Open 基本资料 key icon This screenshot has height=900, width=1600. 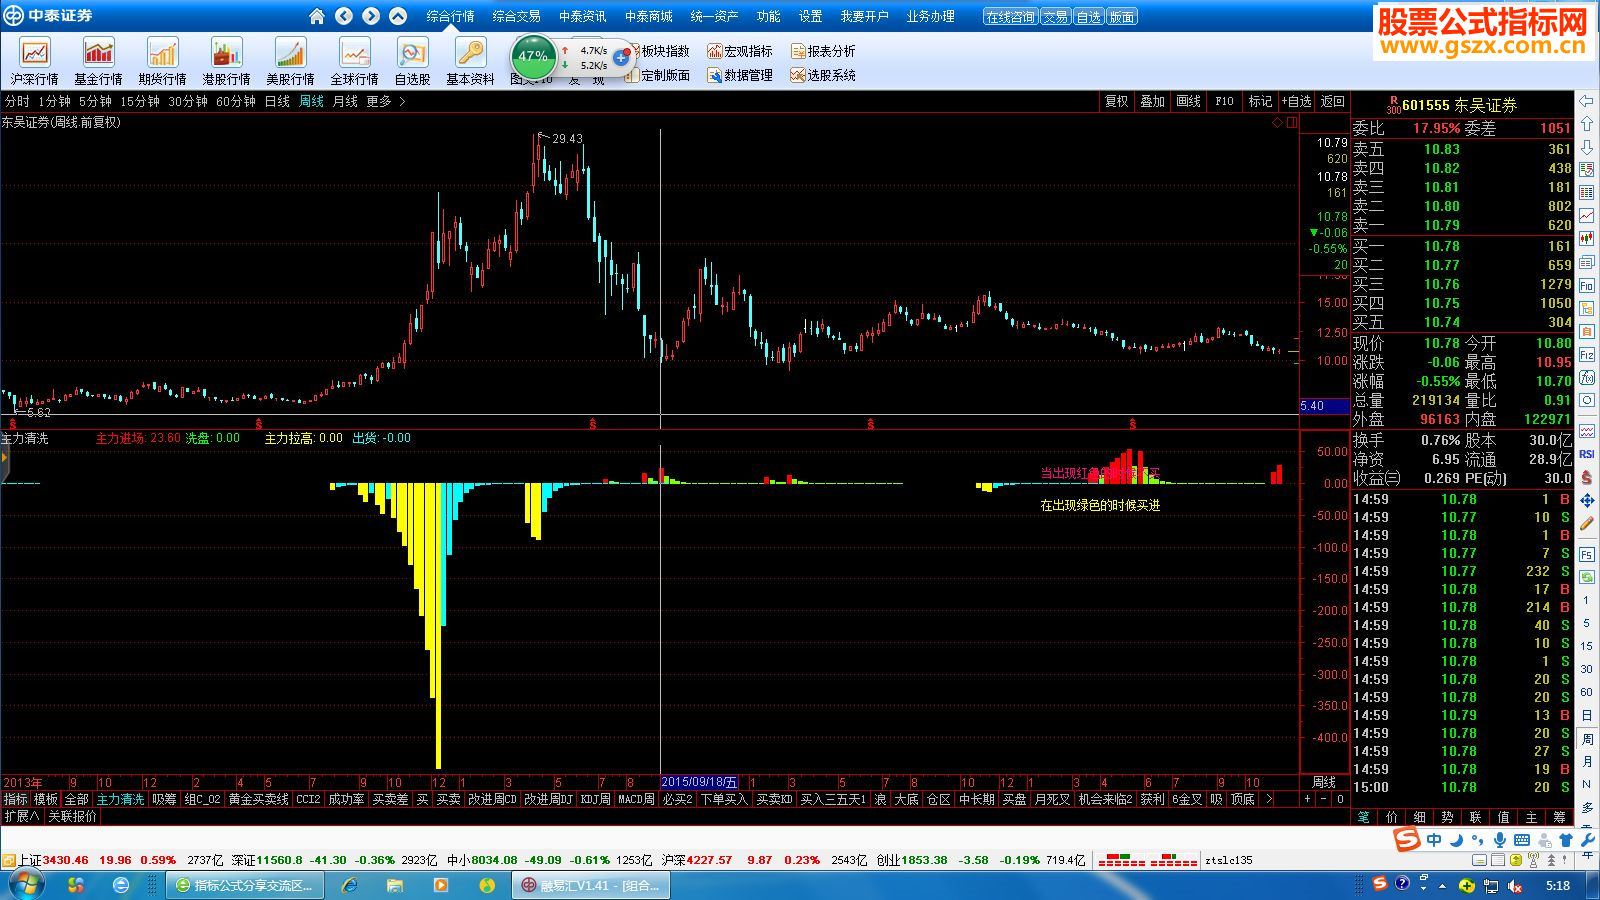point(470,61)
